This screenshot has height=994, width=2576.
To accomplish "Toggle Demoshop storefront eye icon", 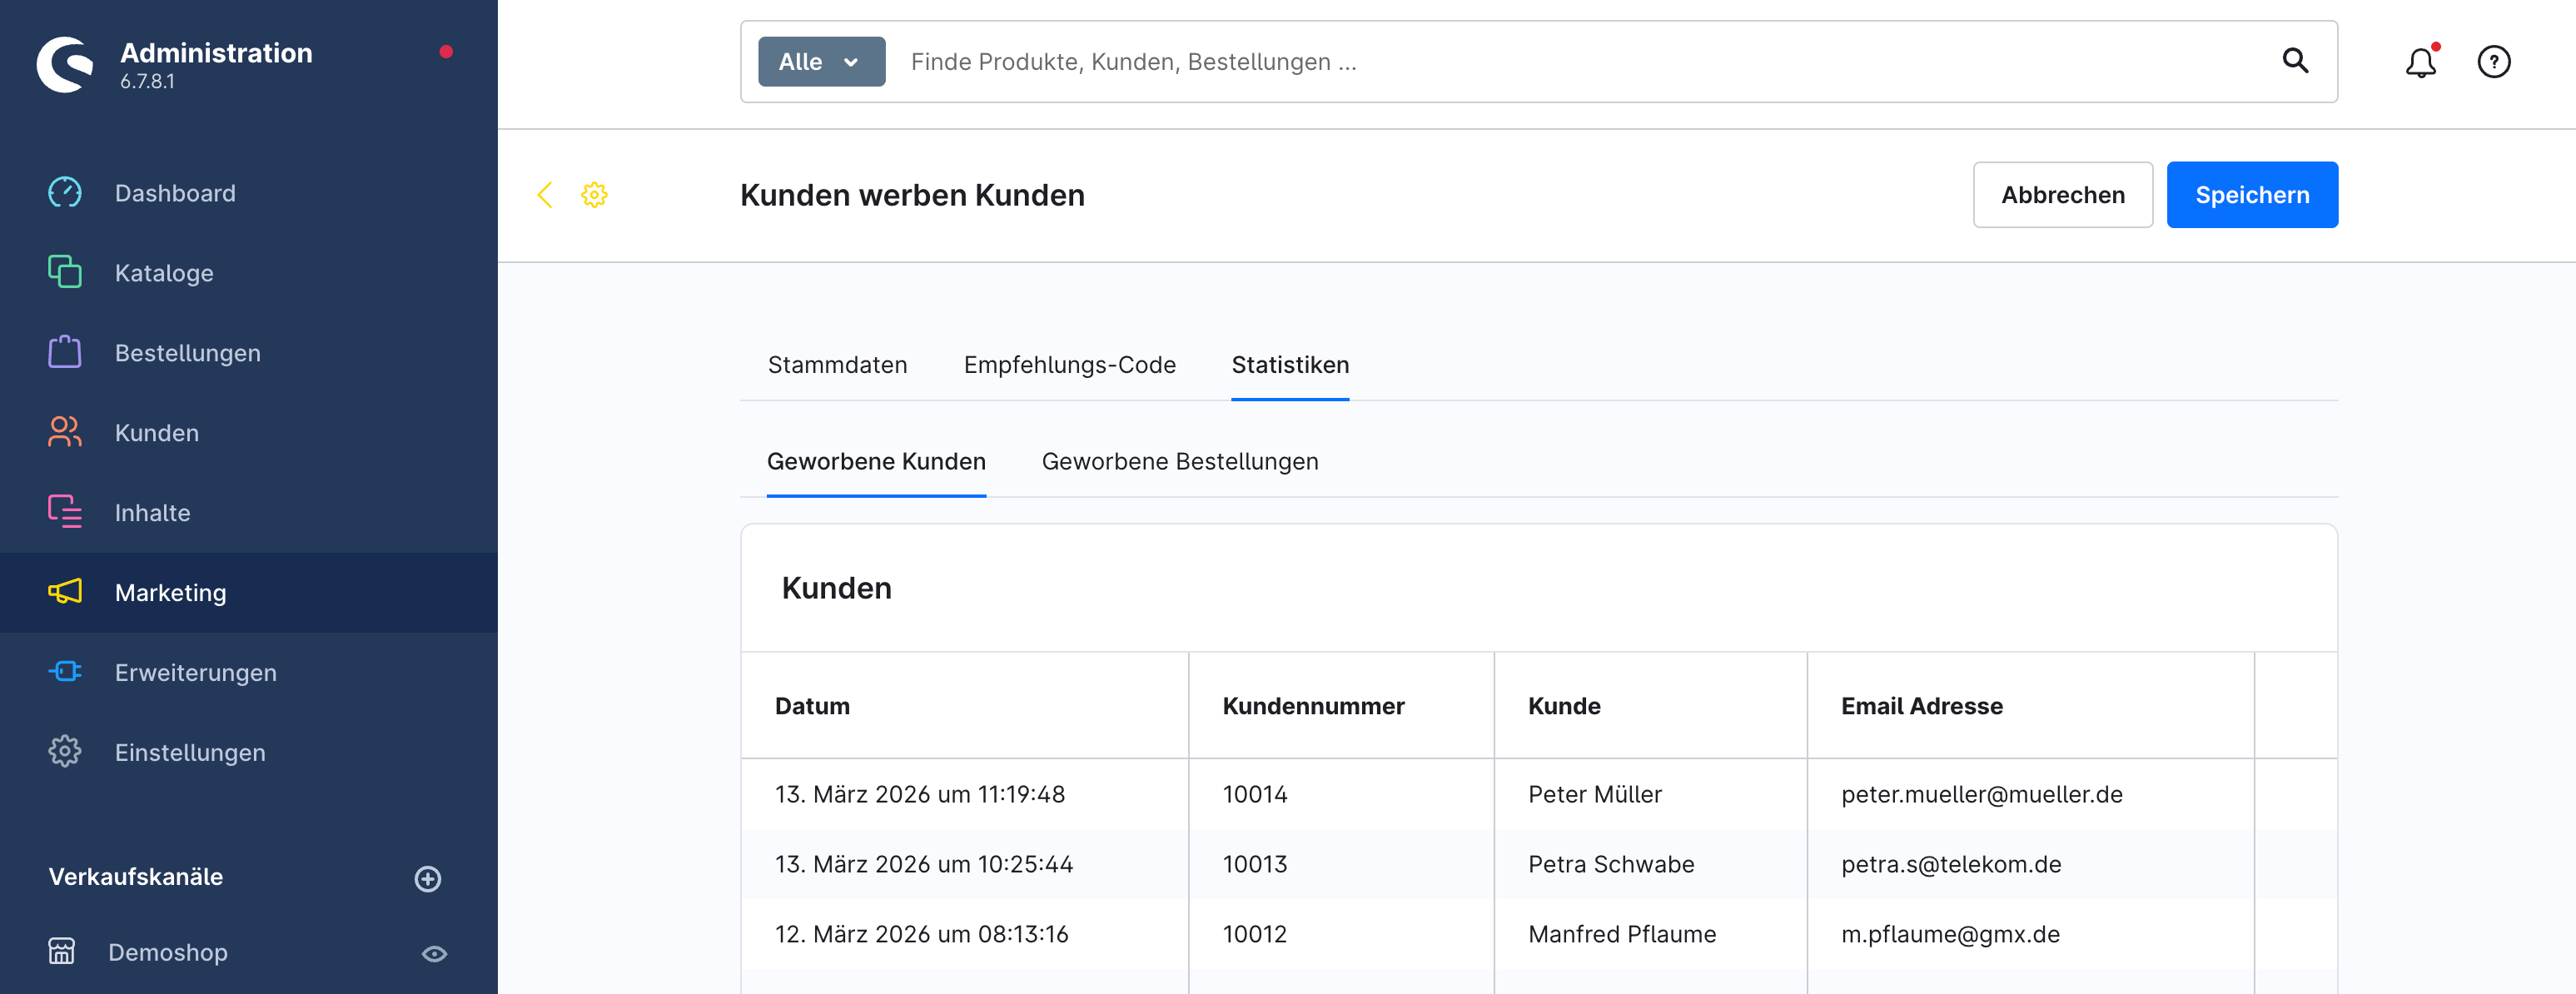I will tap(434, 953).
